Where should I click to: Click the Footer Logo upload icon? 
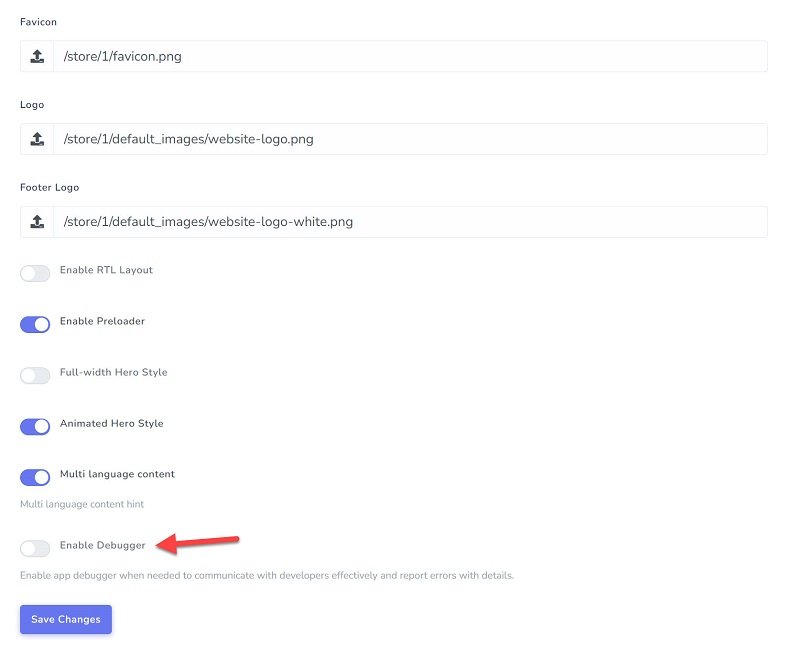[37, 222]
